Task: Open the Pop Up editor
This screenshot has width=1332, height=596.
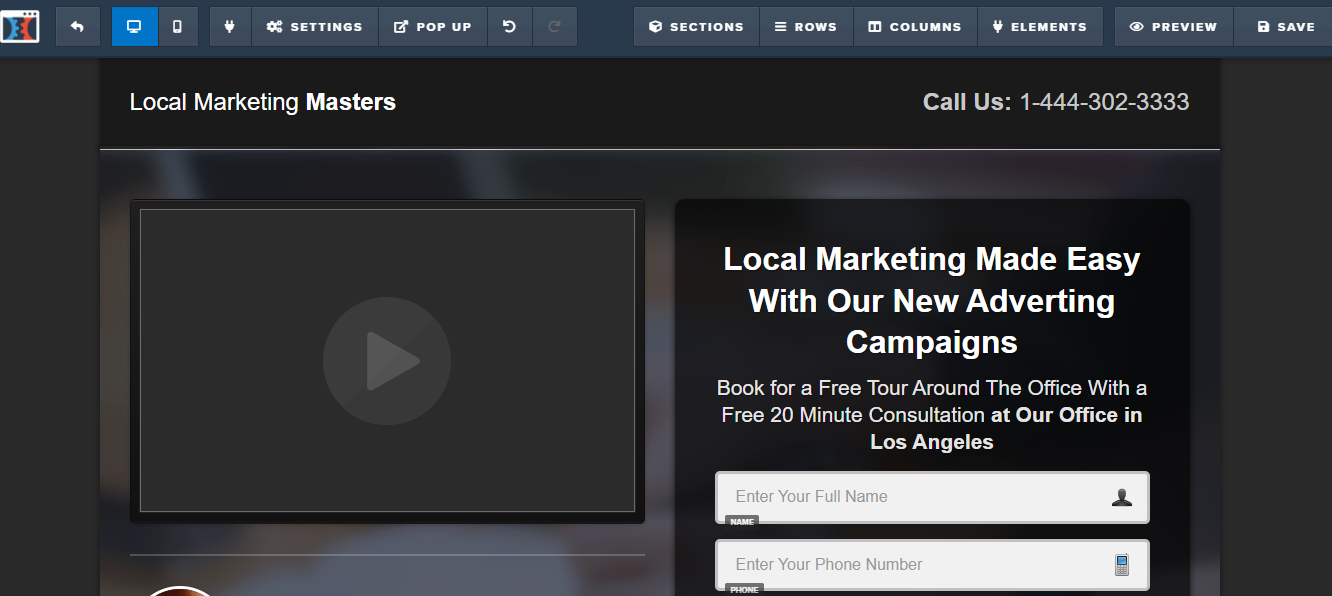Action: [x=433, y=27]
